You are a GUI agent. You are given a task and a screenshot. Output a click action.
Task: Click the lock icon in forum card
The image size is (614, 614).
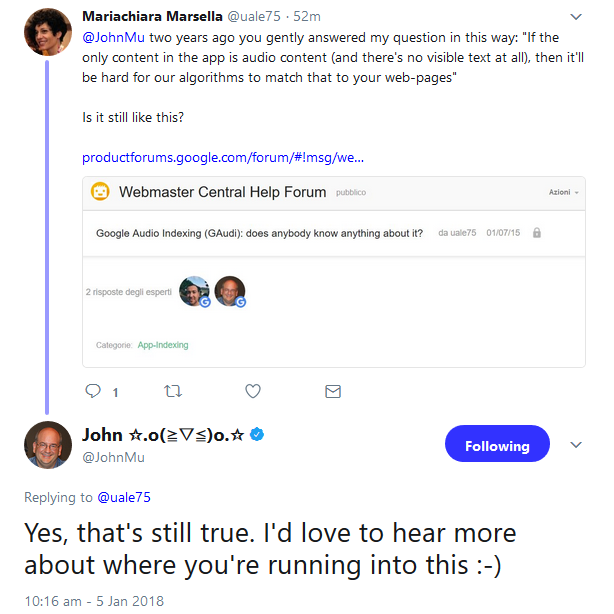click(x=537, y=233)
